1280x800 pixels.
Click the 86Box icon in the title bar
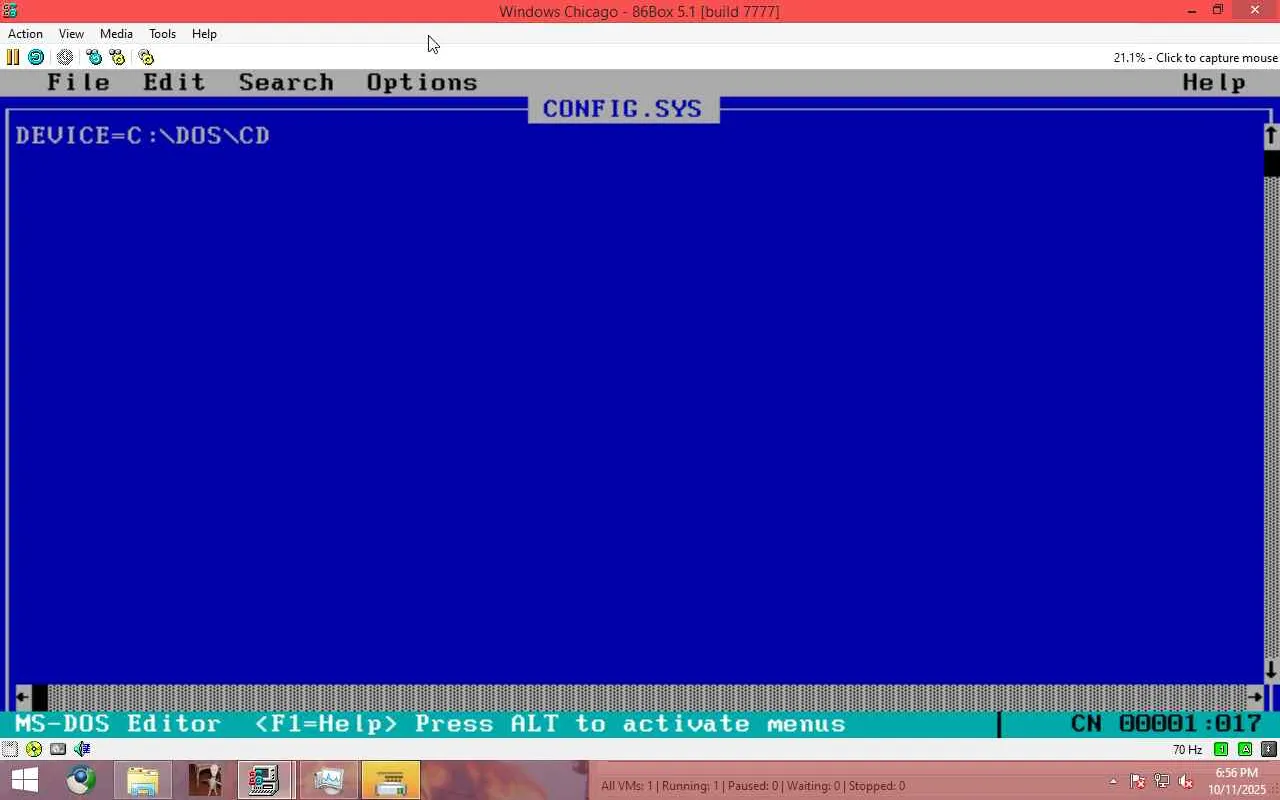11,11
